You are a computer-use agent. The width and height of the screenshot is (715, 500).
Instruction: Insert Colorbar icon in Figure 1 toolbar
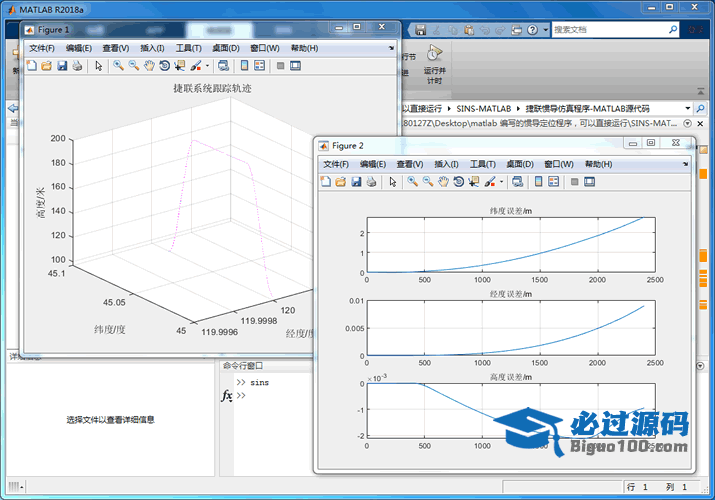click(244, 66)
